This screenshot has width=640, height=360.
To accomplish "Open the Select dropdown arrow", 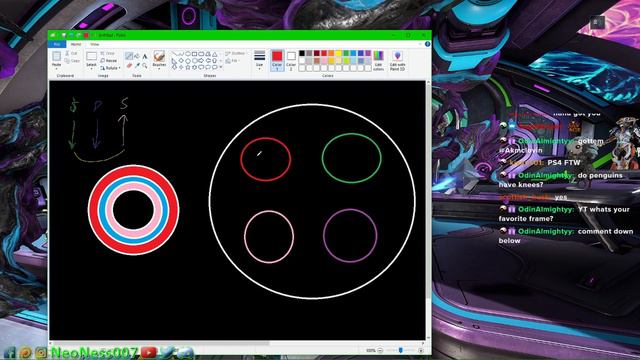I will point(91,69).
